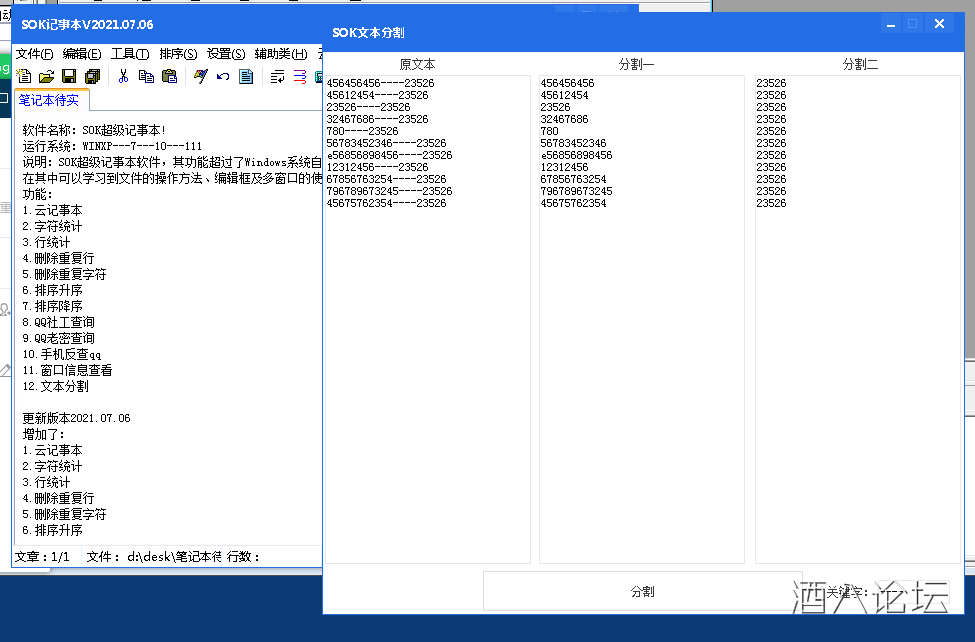The height and width of the screenshot is (642, 975).
Task: Click inside the 分割一 result text box
Action: pyautogui.click(x=641, y=380)
